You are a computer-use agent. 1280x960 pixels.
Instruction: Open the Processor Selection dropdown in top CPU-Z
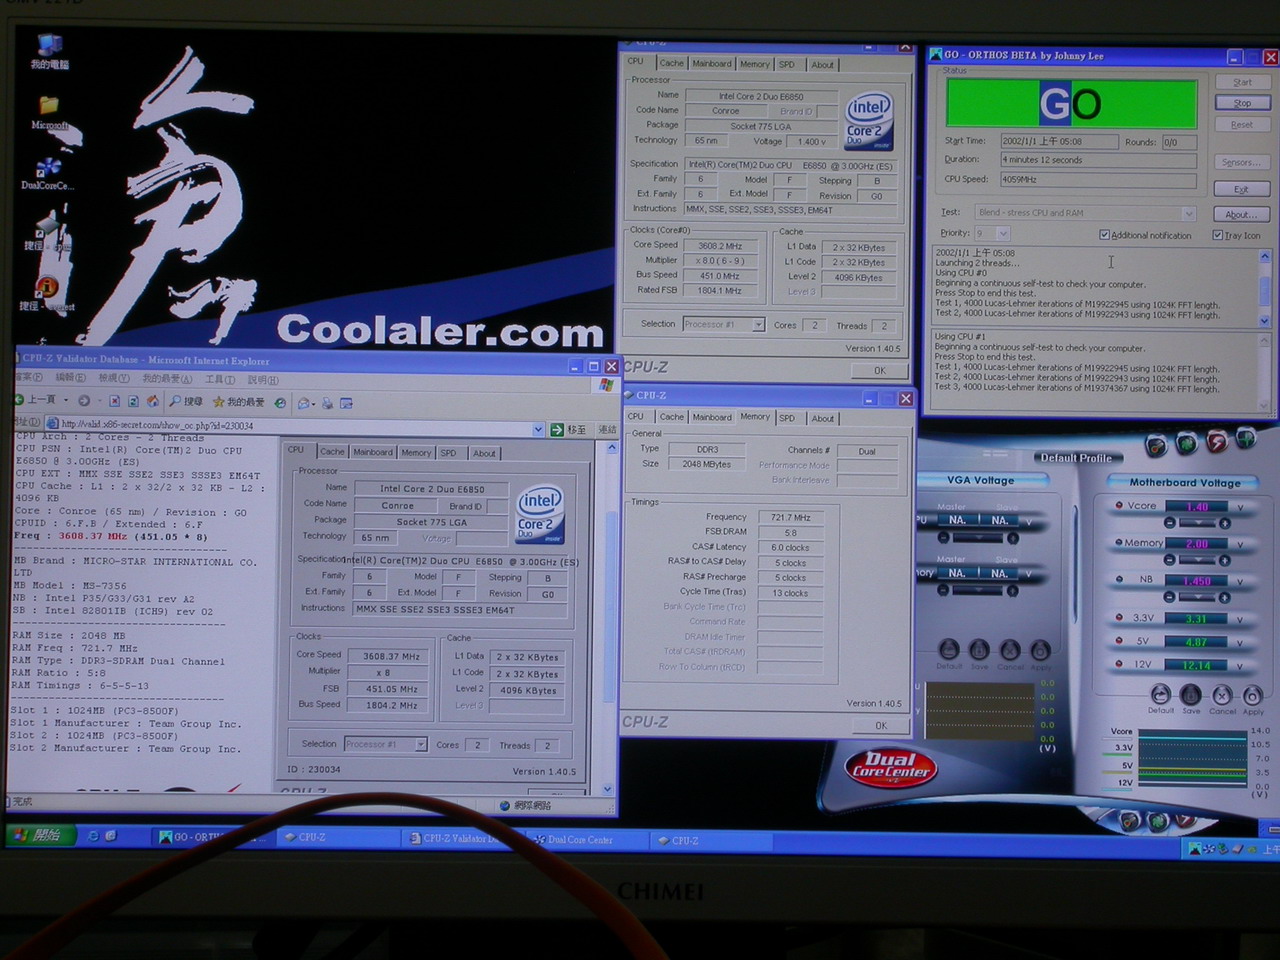tap(758, 324)
